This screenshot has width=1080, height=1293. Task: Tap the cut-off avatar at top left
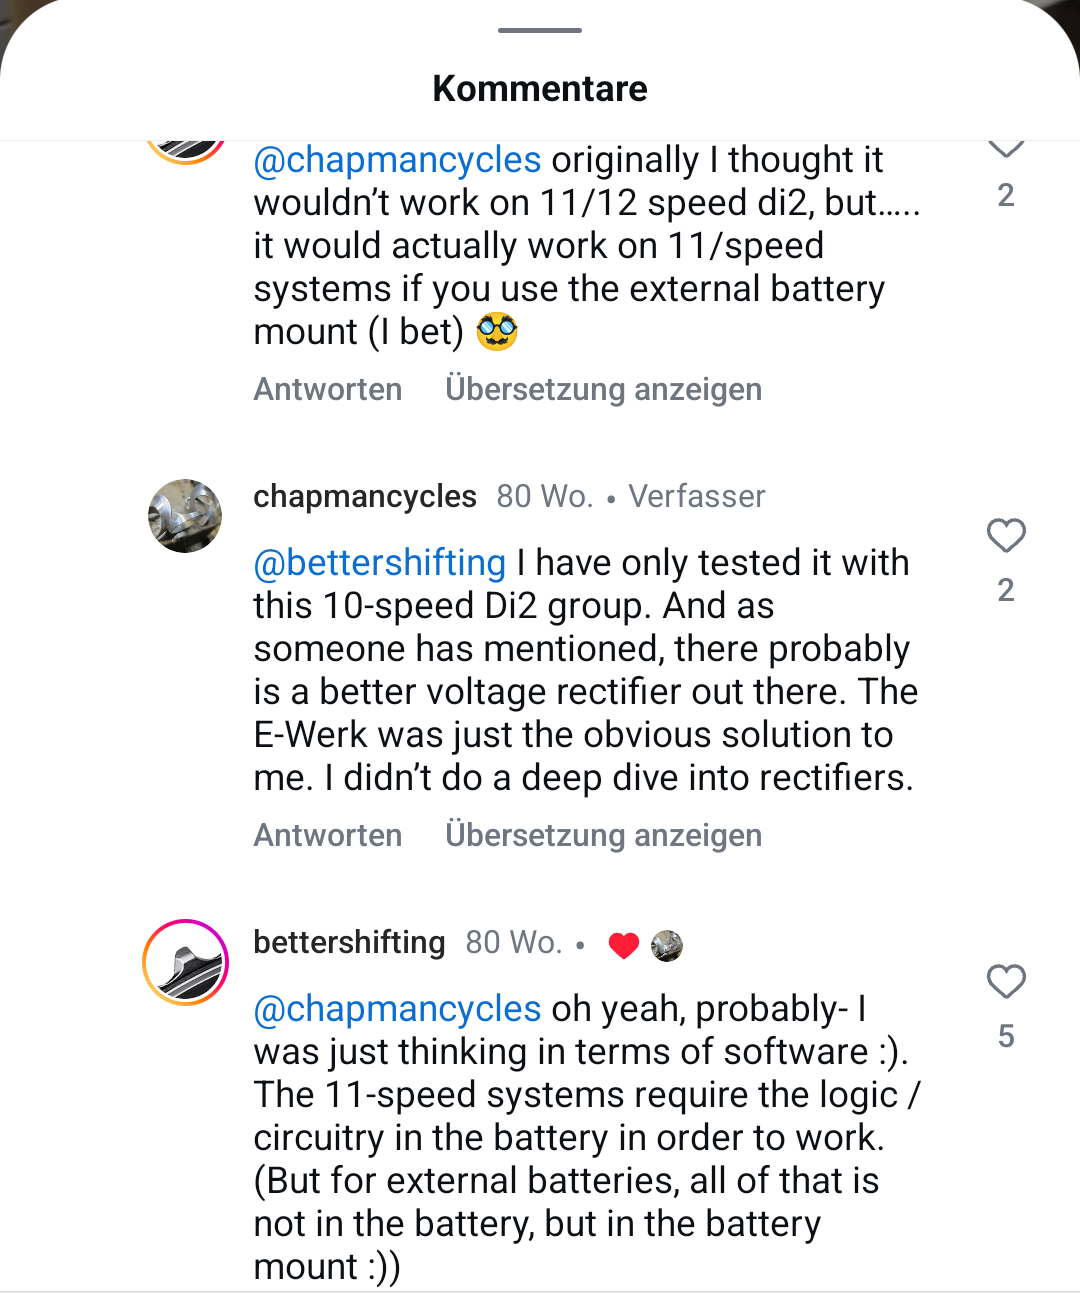(x=185, y=148)
